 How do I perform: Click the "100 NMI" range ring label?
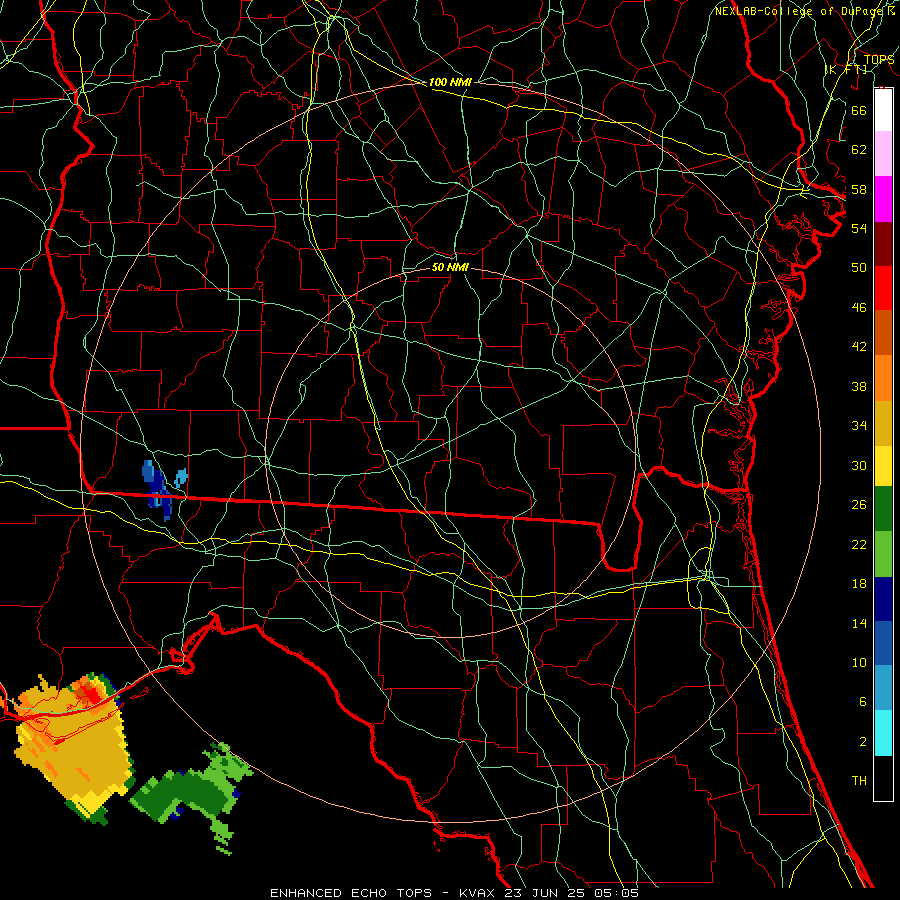pos(450,82)
